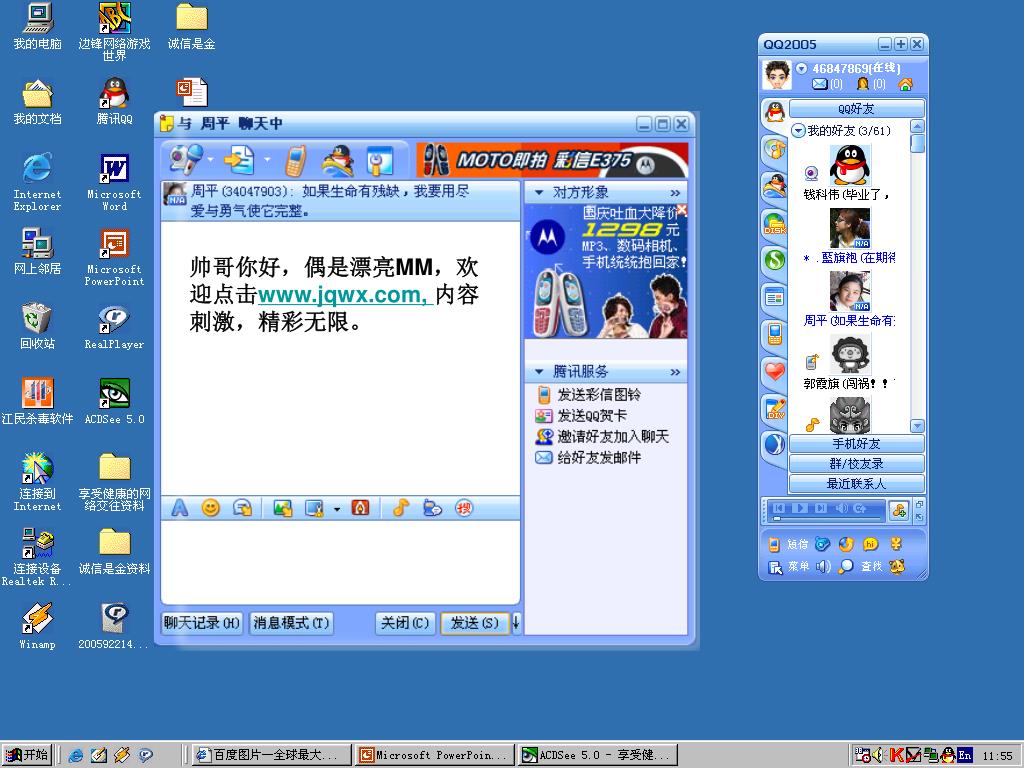Screen dimensions: 1024x768
Task: Click the home icon in QQ2005
Action: (905, 84)
